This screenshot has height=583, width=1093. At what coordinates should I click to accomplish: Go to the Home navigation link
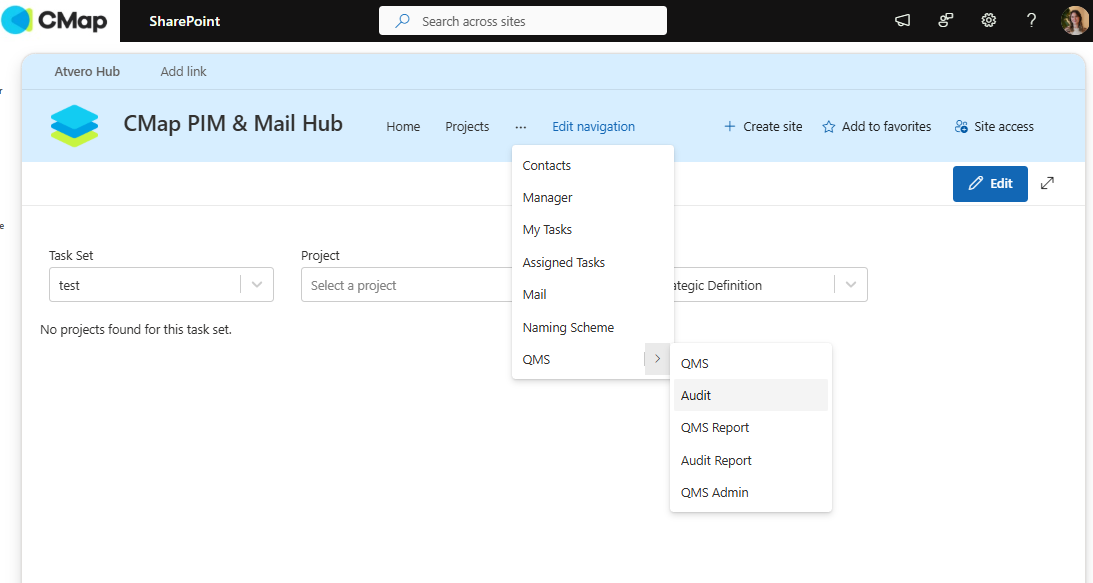(x=403, y=127)
